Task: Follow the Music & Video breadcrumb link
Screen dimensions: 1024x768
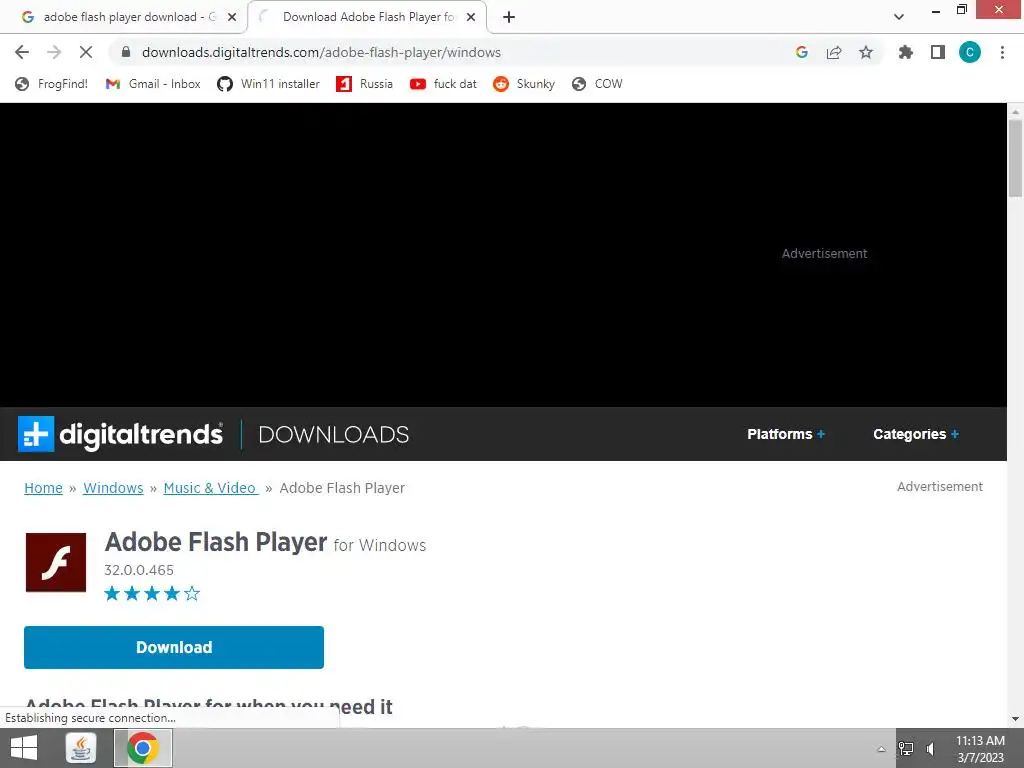Action: 210,488
